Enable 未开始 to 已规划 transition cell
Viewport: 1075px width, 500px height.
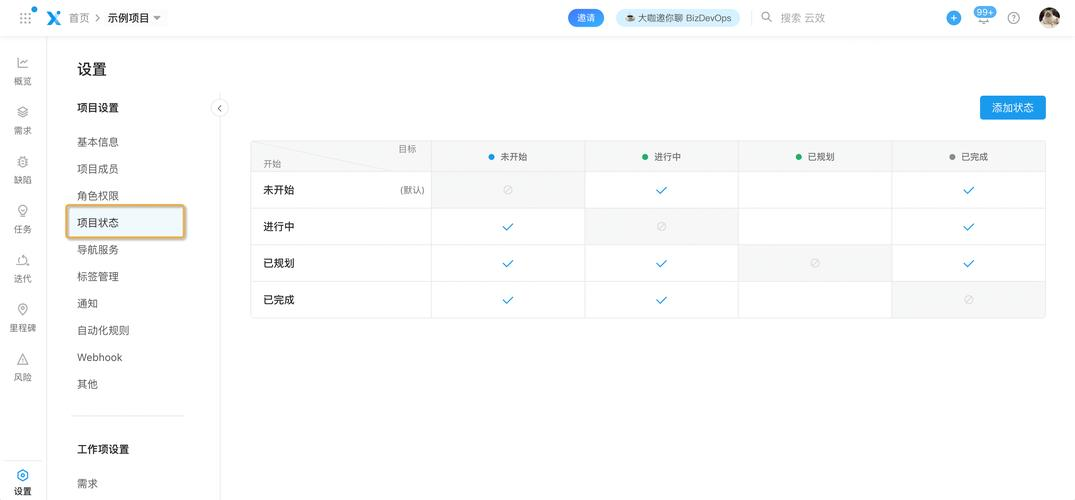[x=815, y=190]
